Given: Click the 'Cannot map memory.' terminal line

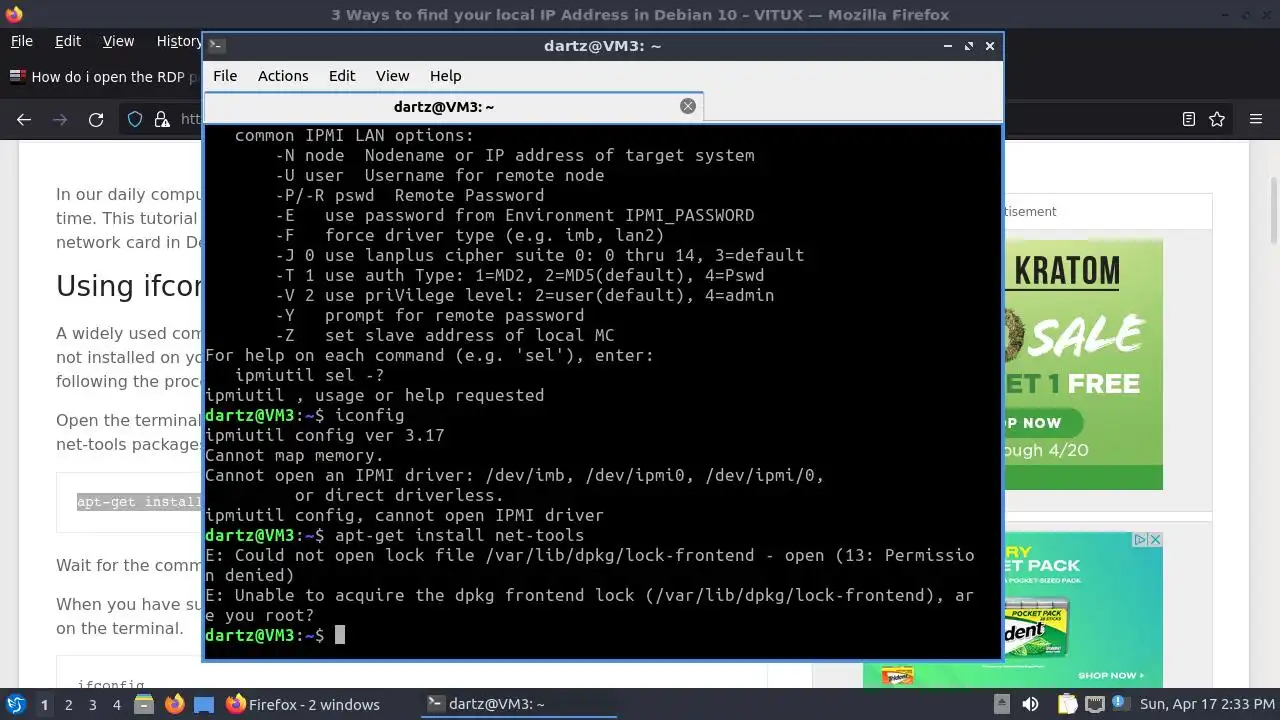Looking at the screenshot, I should (x=295, y=455).
